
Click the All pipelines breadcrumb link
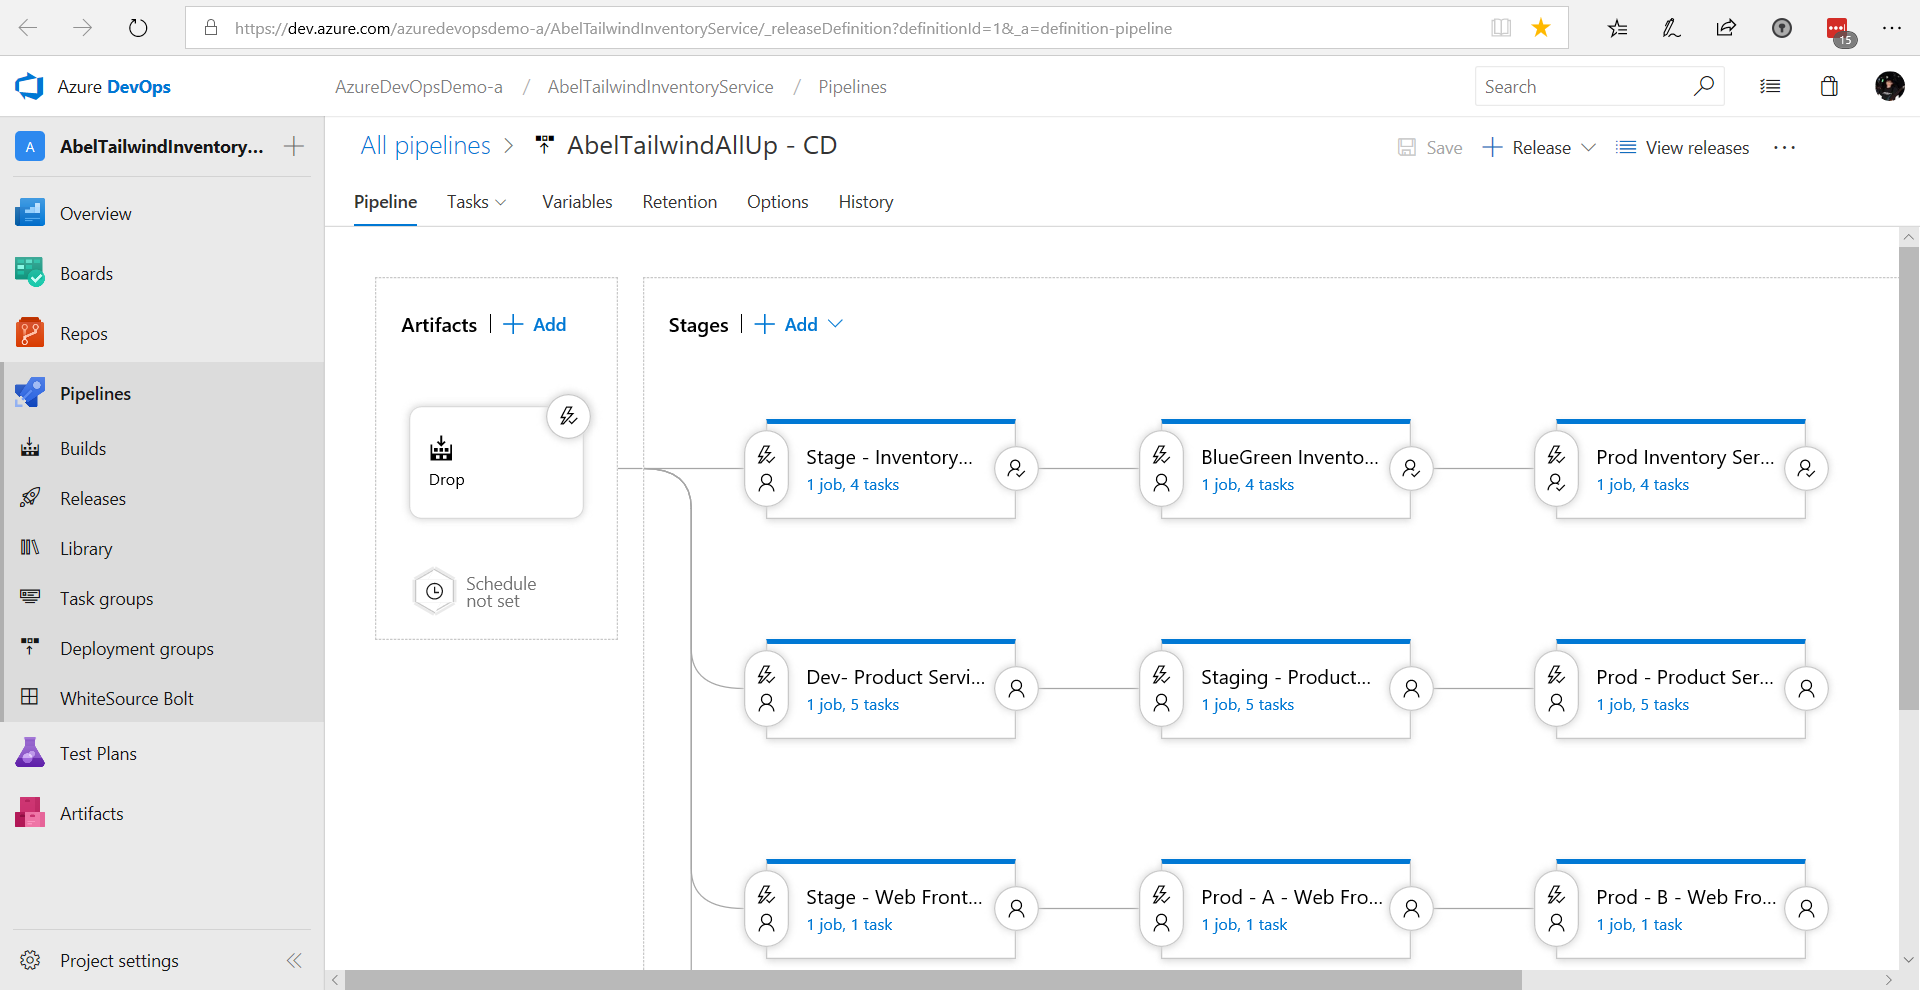click(426, 146)
